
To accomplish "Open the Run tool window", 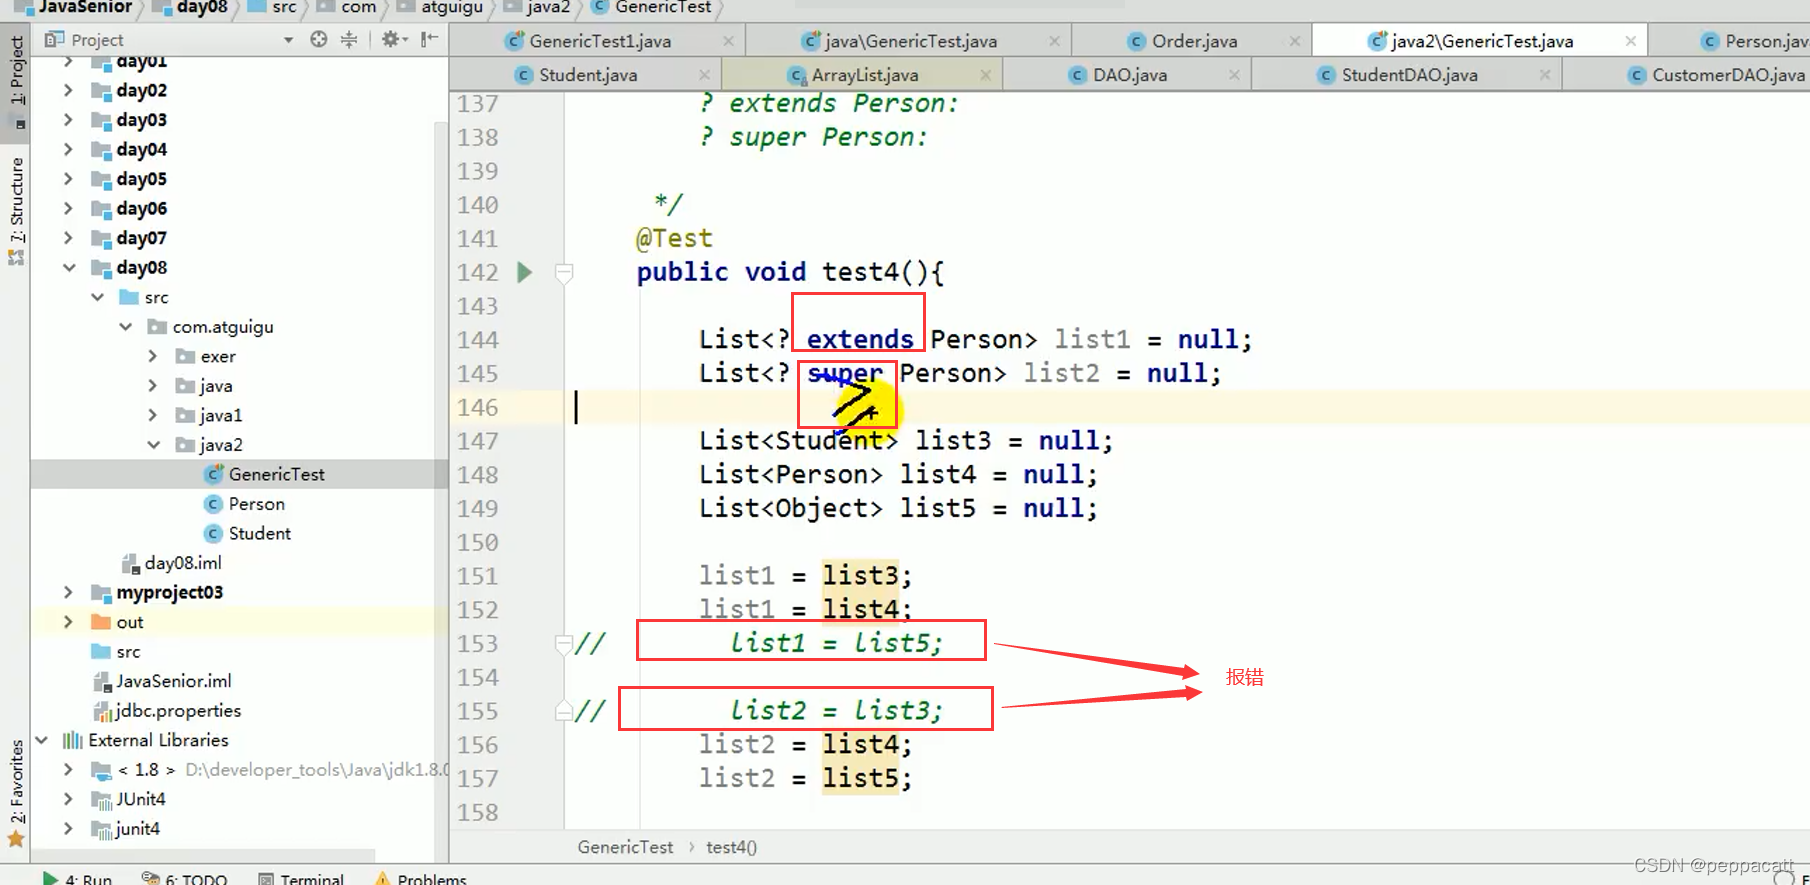I will click(x=77, y=879).
